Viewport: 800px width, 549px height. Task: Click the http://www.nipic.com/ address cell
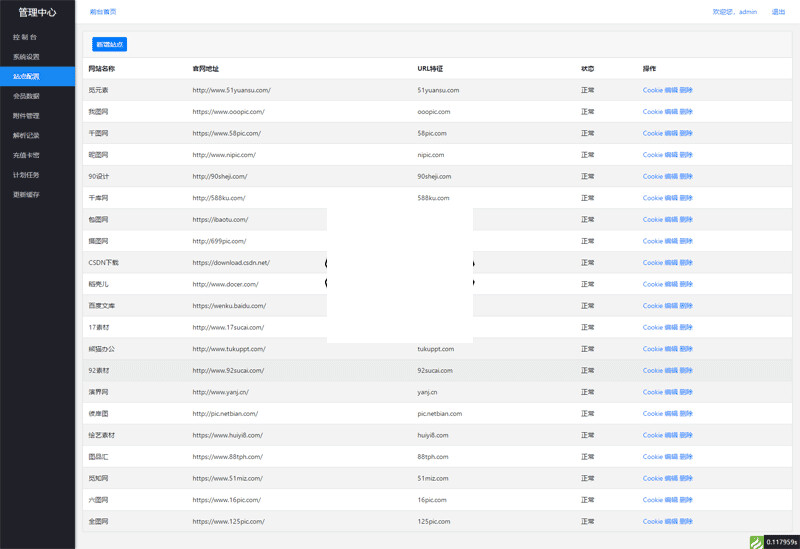[224, 155]
